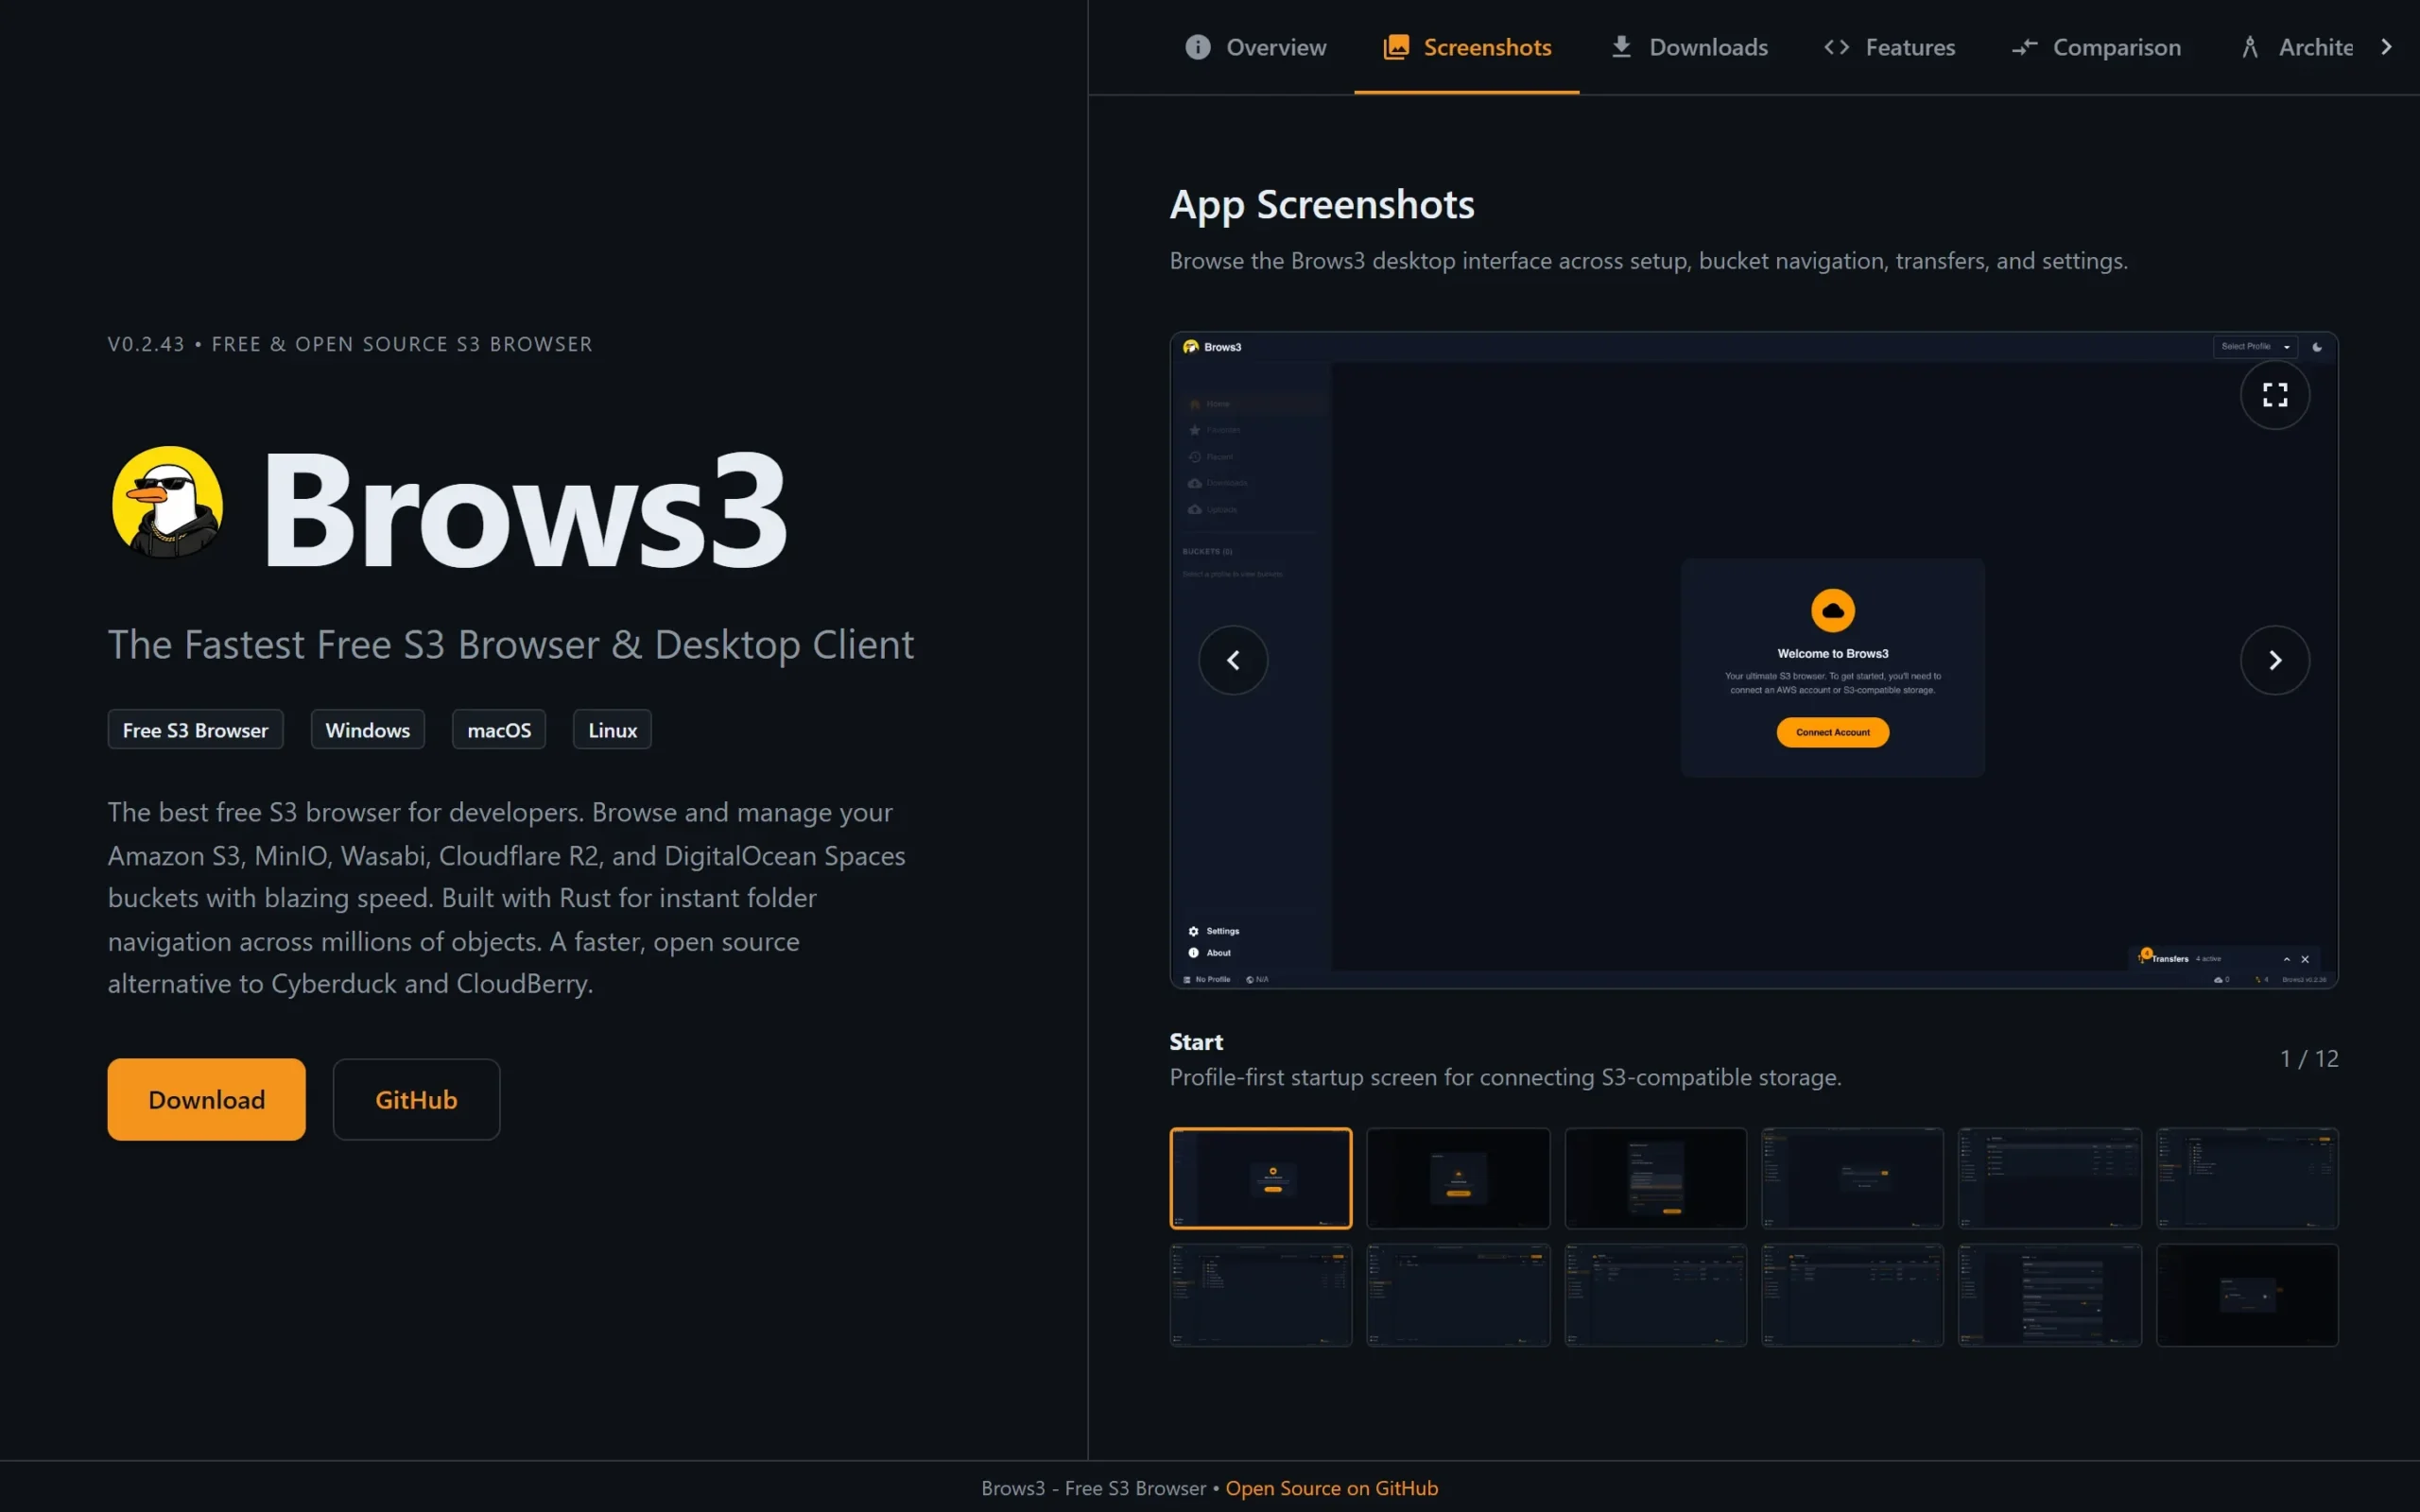This screenshot has width=2420, height=1512.
Task: Open the screenshot in fullscreen view
Action: coord(2275,395)
